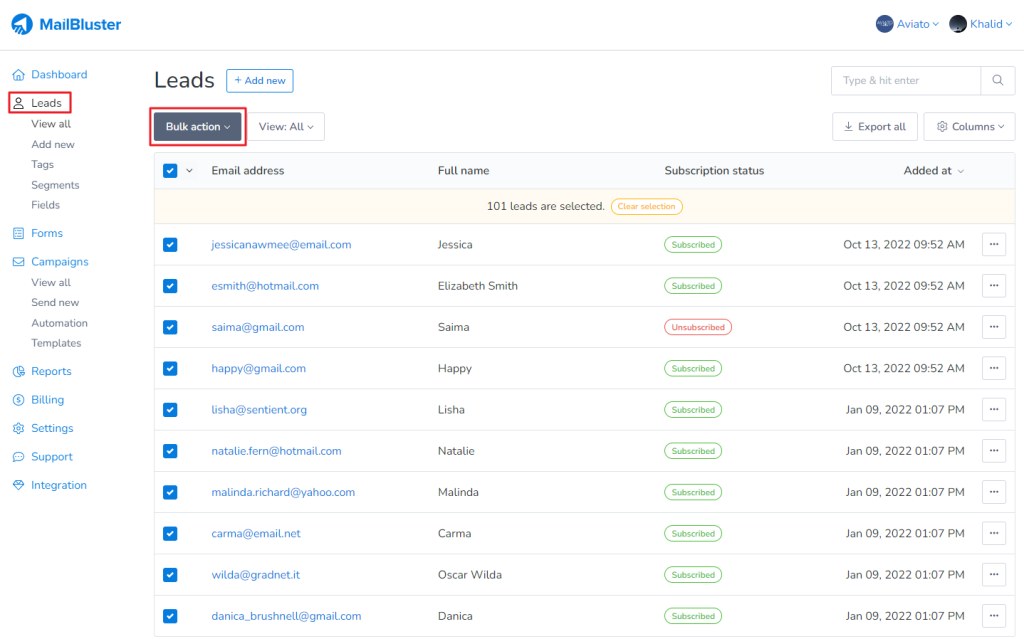Select the Leads icon in the sidebar

17,102
